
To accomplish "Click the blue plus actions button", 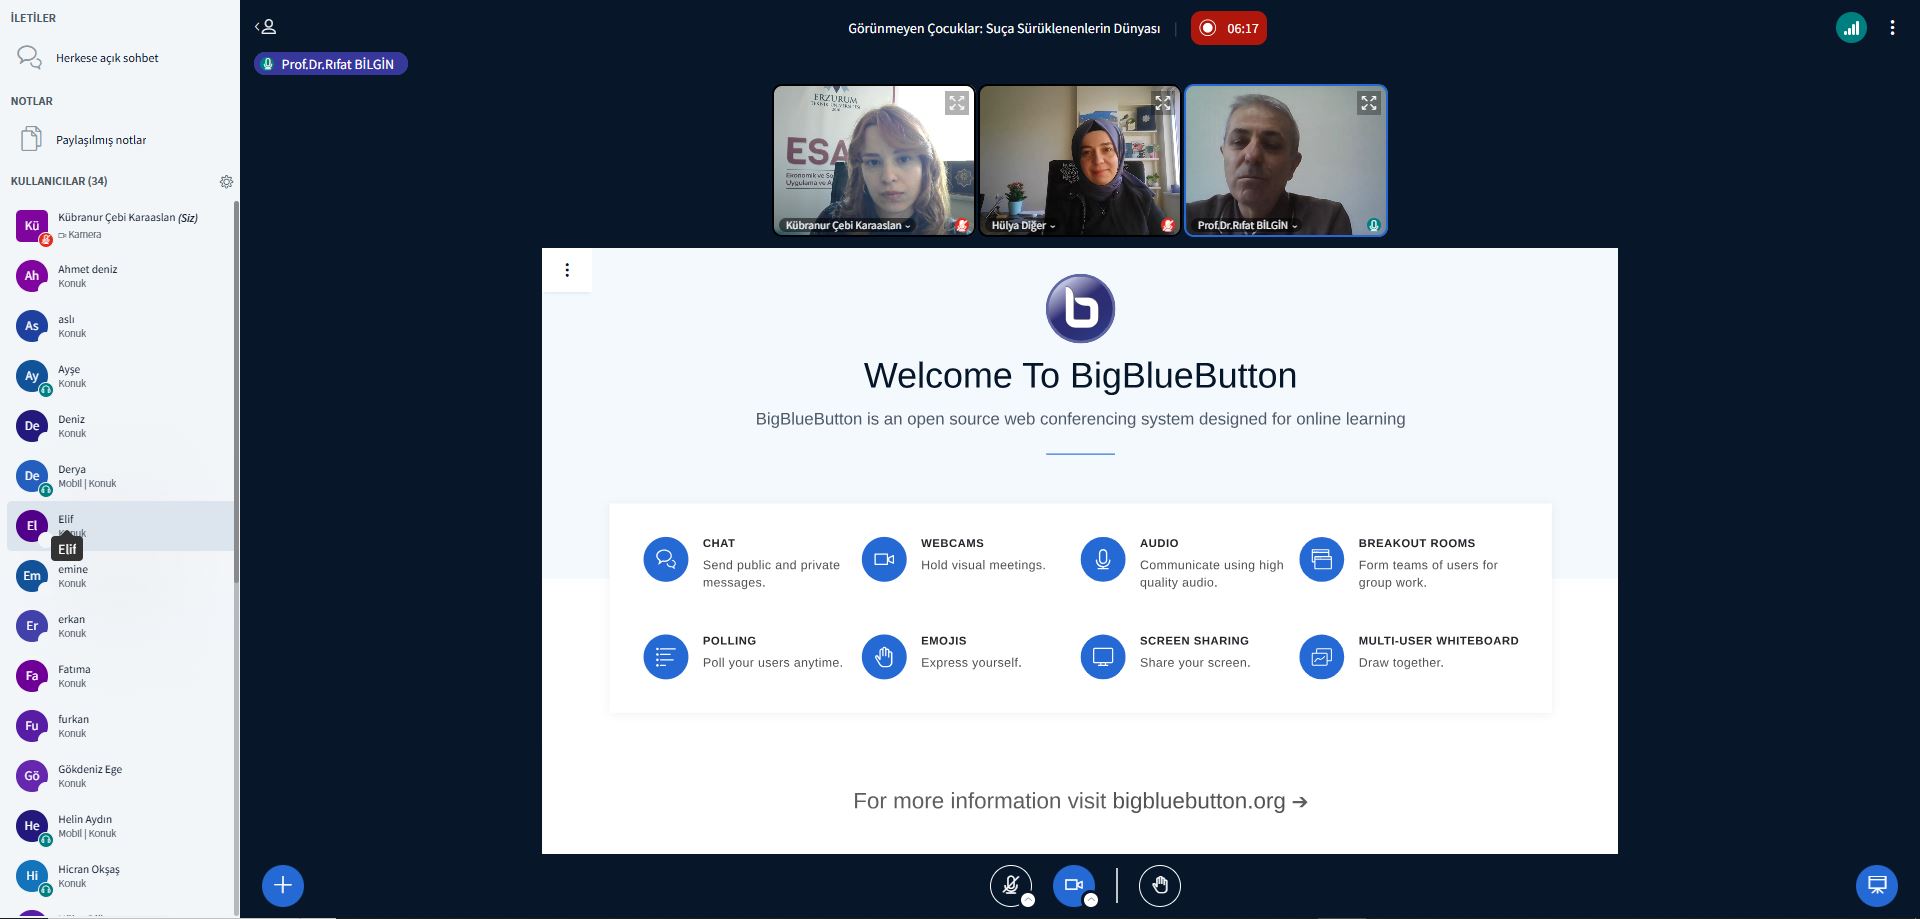I will tap(283, 885).
